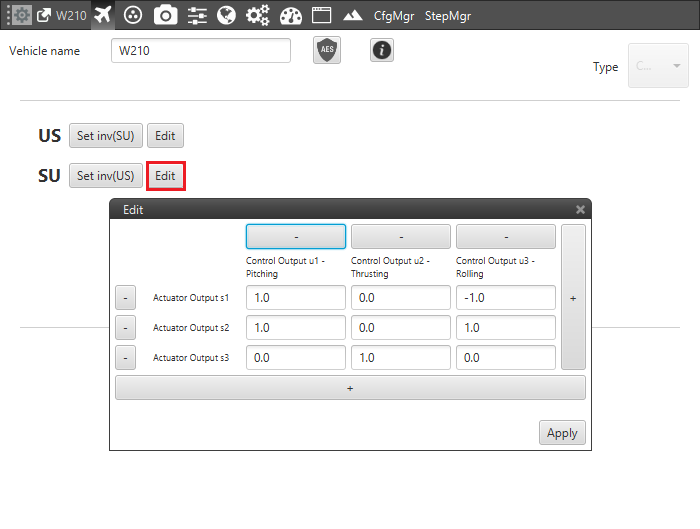This screenshot has width=700, height=529.
Task: Click the Vehicle name input field
Action: click(x=201, y=50)
